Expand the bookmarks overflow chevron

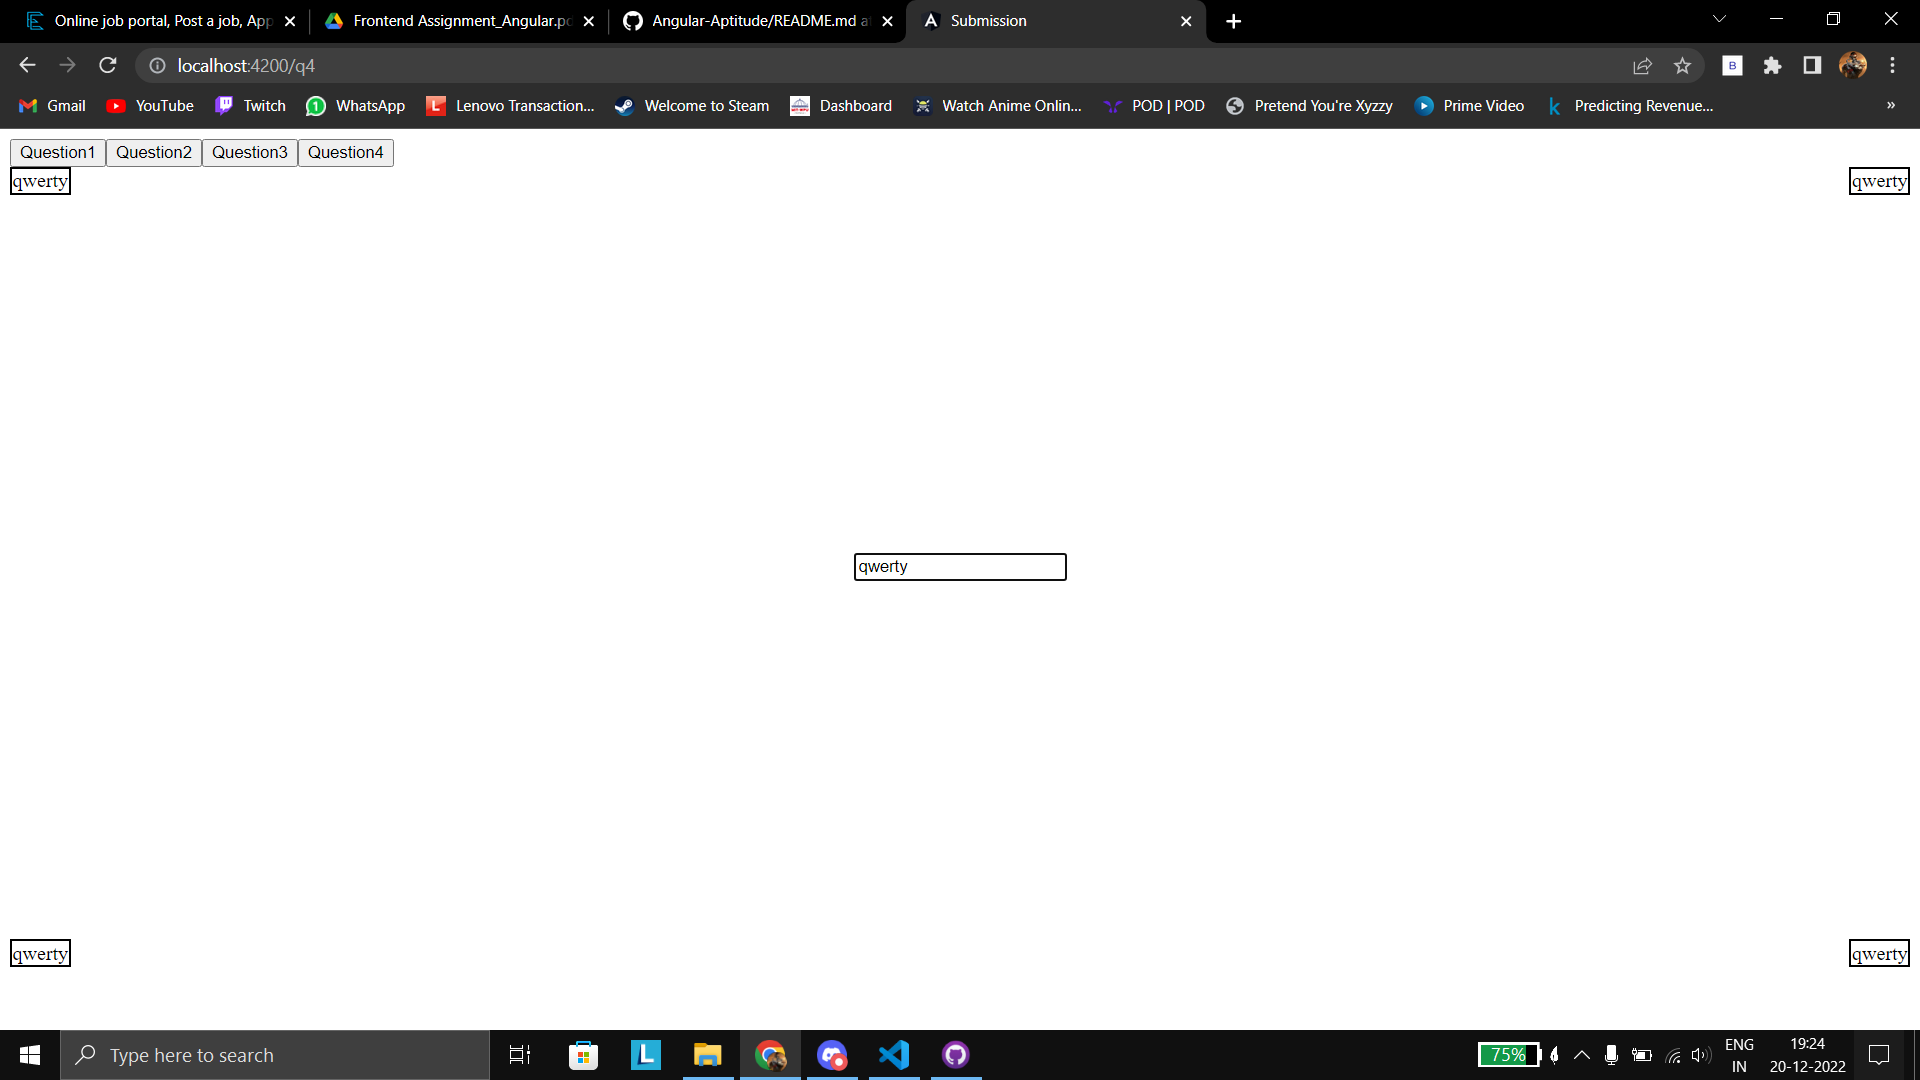[1890, 105]
